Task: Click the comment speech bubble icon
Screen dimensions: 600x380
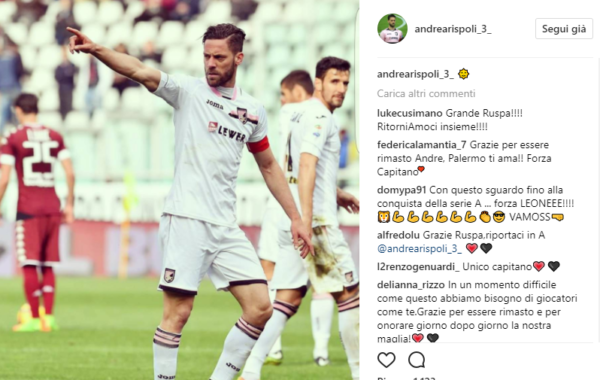Action: point(416,360)
